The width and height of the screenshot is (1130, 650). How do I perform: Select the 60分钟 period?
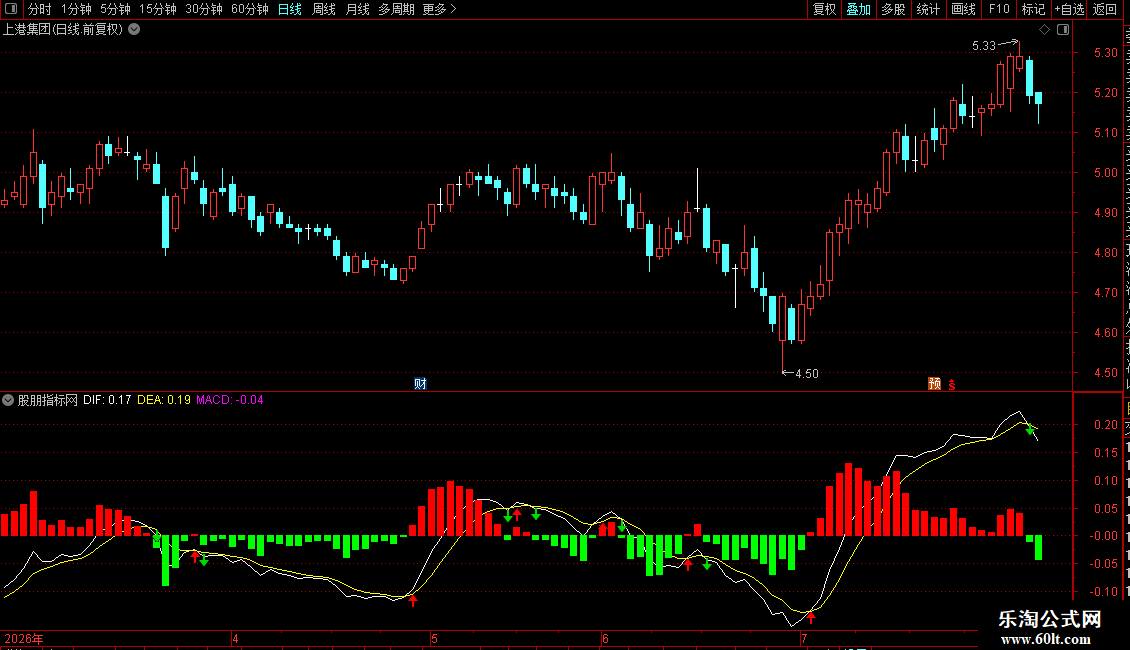249,9
